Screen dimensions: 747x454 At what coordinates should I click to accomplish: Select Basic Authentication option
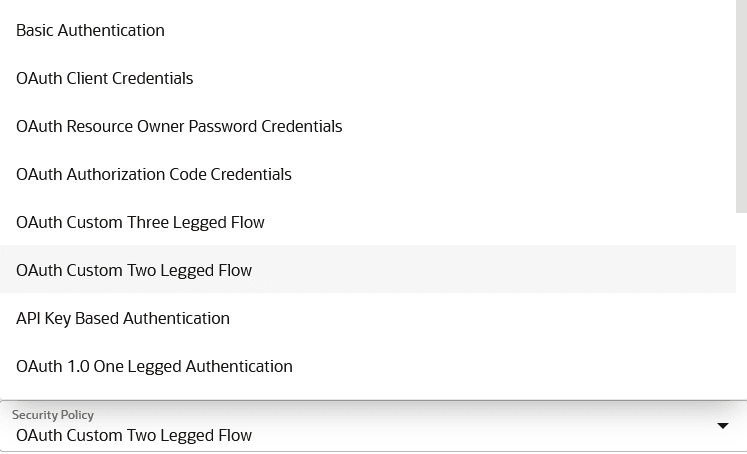368,30
